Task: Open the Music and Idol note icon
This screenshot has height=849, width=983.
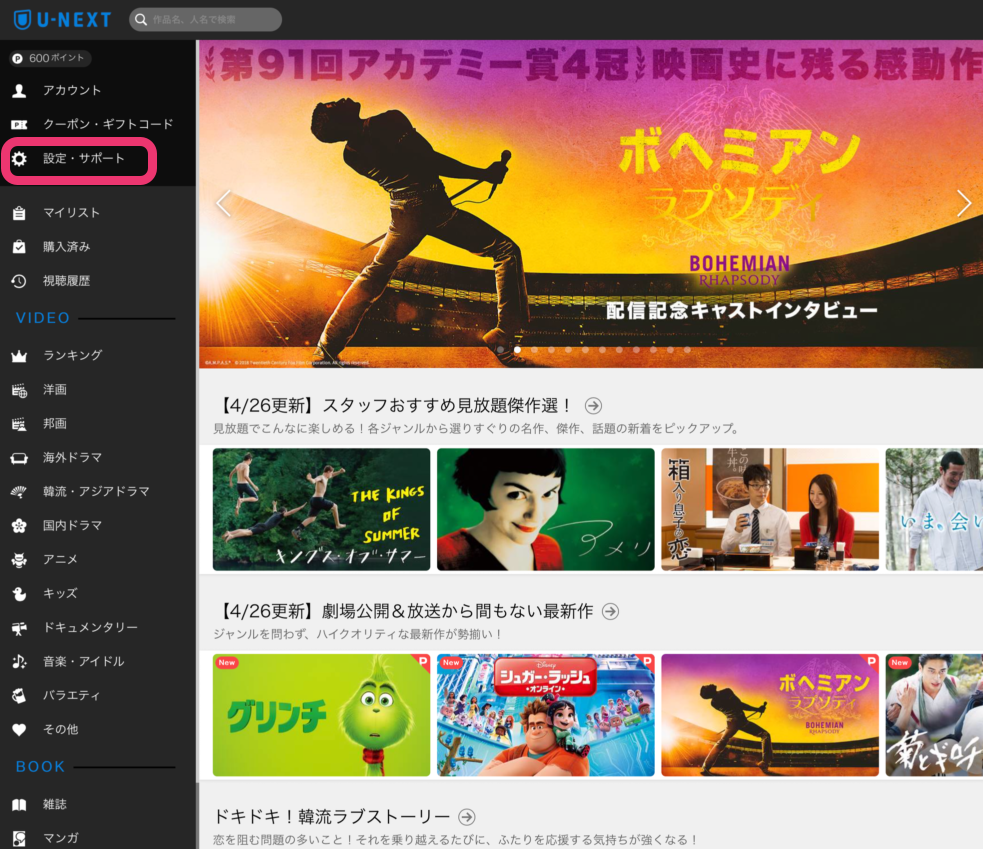Action: tap(19, 662)
